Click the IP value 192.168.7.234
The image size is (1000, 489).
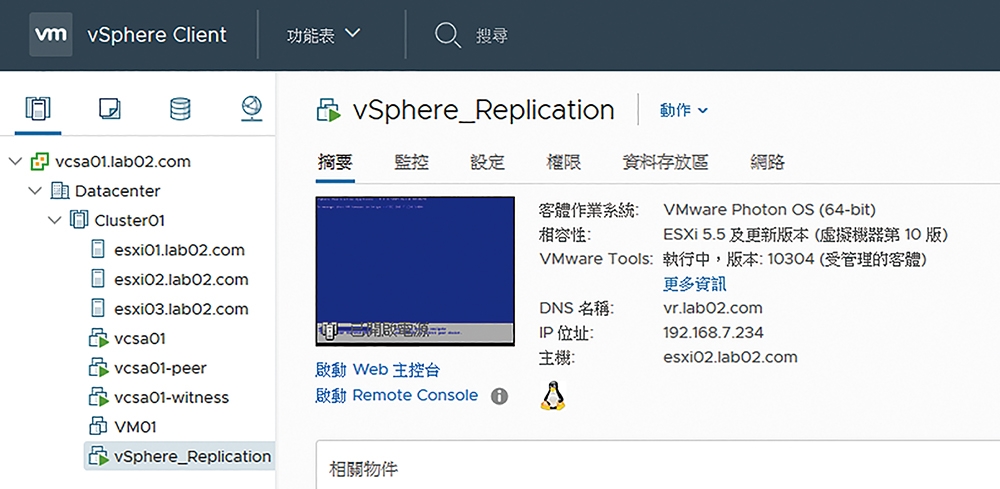coord(714,333)
